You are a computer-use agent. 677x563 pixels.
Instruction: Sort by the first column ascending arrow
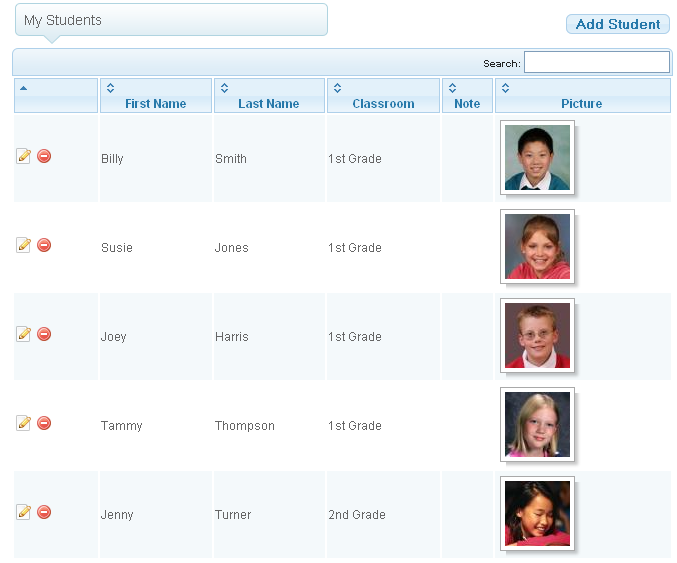(24, 88)
